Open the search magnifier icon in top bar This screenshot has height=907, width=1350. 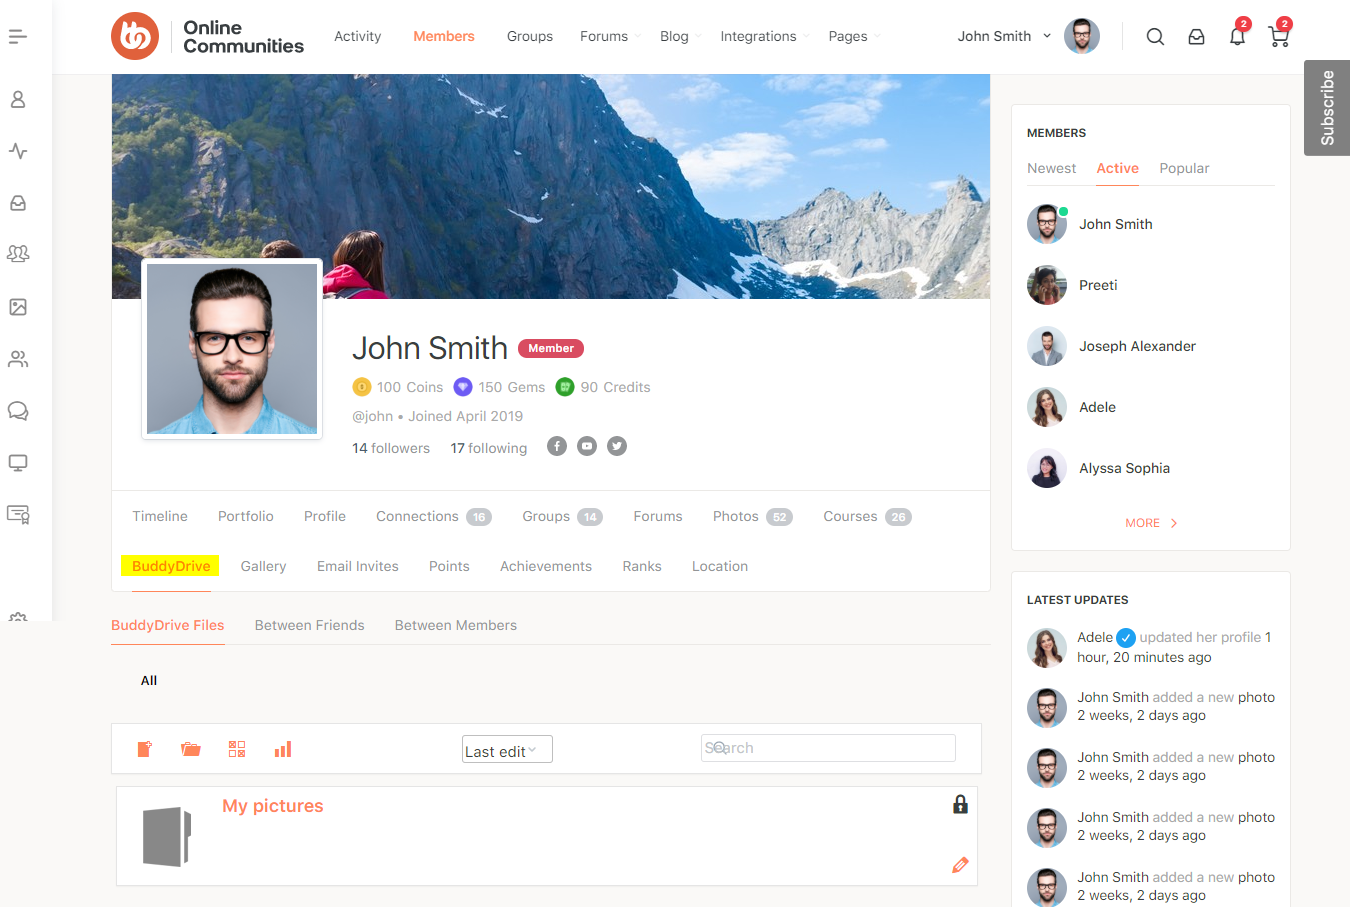coord(1155,36)
